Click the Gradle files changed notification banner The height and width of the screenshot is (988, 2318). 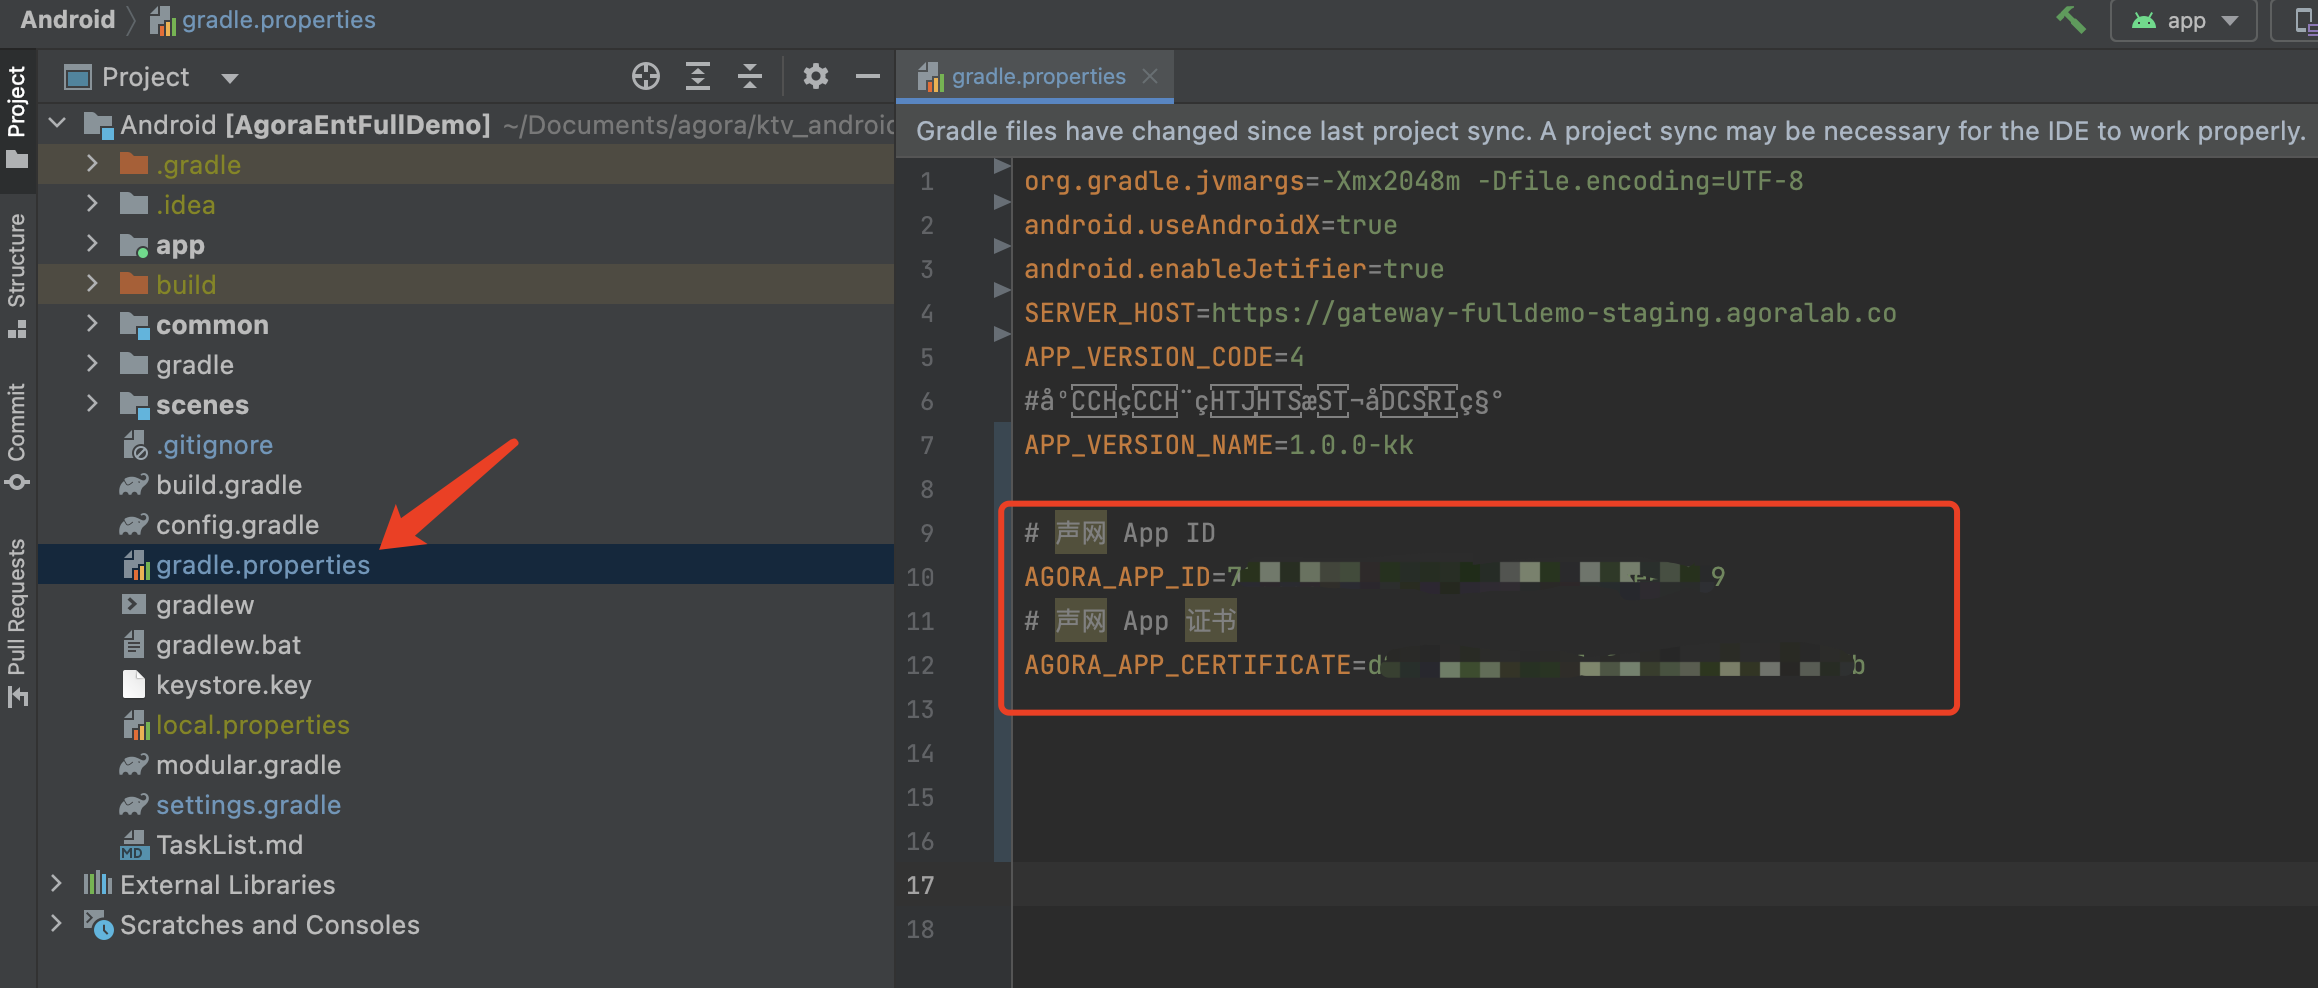pos(1608,131)
